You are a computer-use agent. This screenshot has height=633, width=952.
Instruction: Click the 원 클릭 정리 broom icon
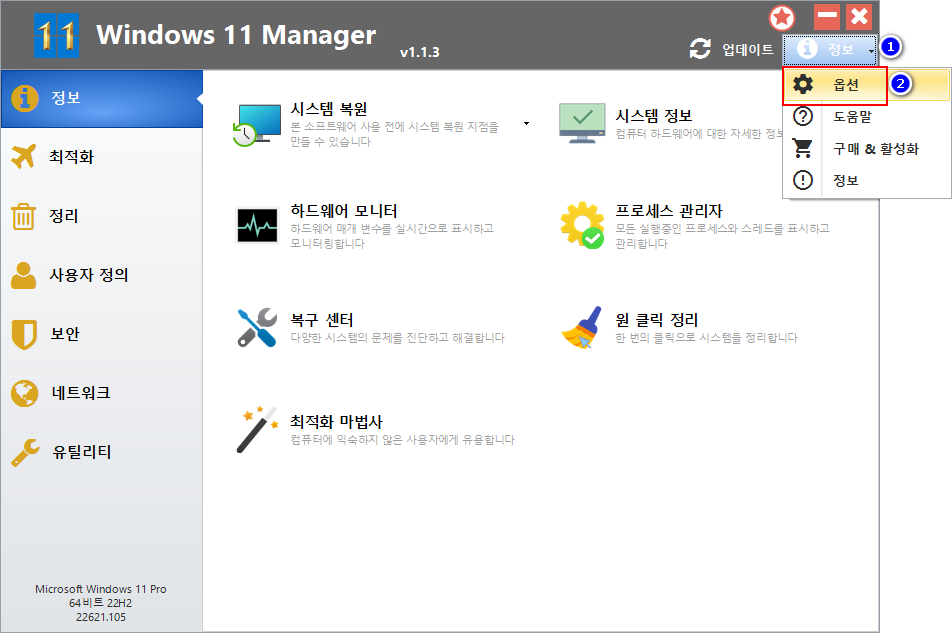pos(582,327)
